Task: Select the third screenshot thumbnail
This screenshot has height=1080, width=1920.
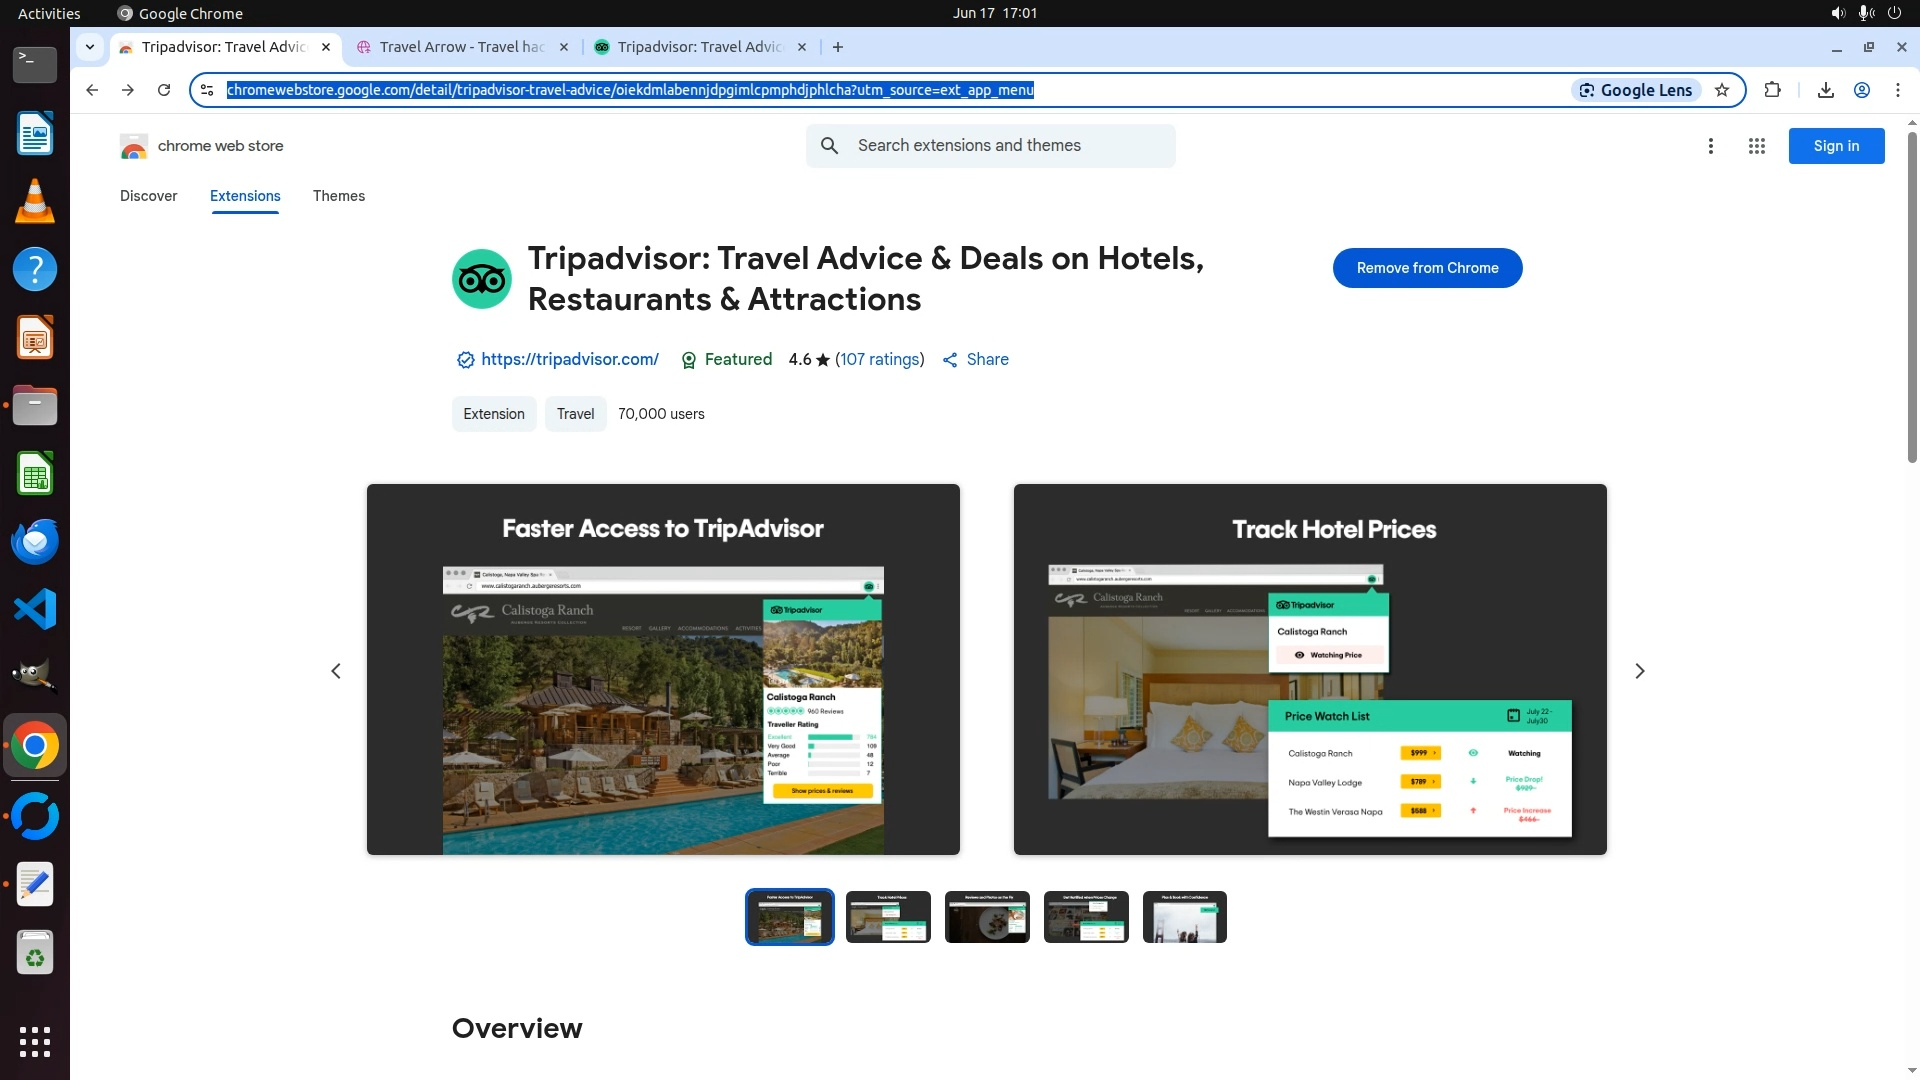Action: (x=986, y=917)
